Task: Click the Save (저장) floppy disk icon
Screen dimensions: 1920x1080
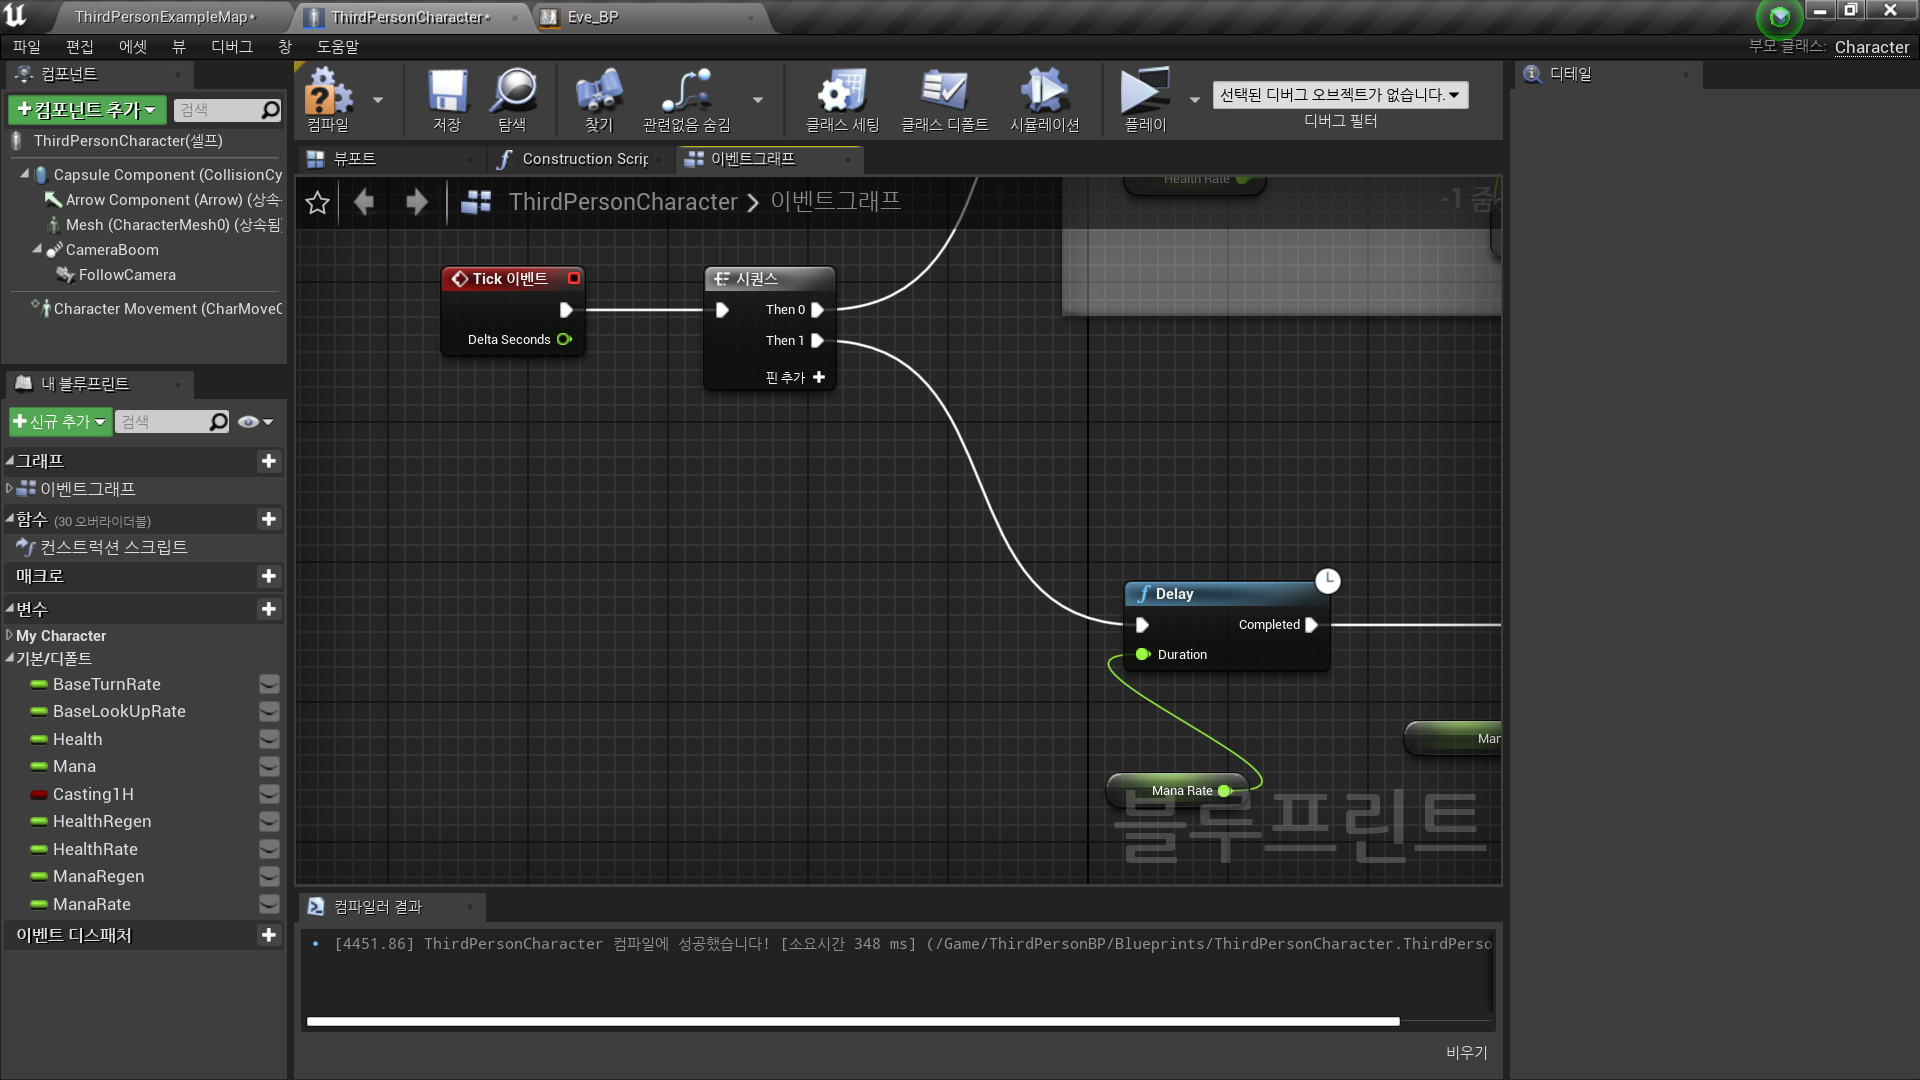Action: 446,93
